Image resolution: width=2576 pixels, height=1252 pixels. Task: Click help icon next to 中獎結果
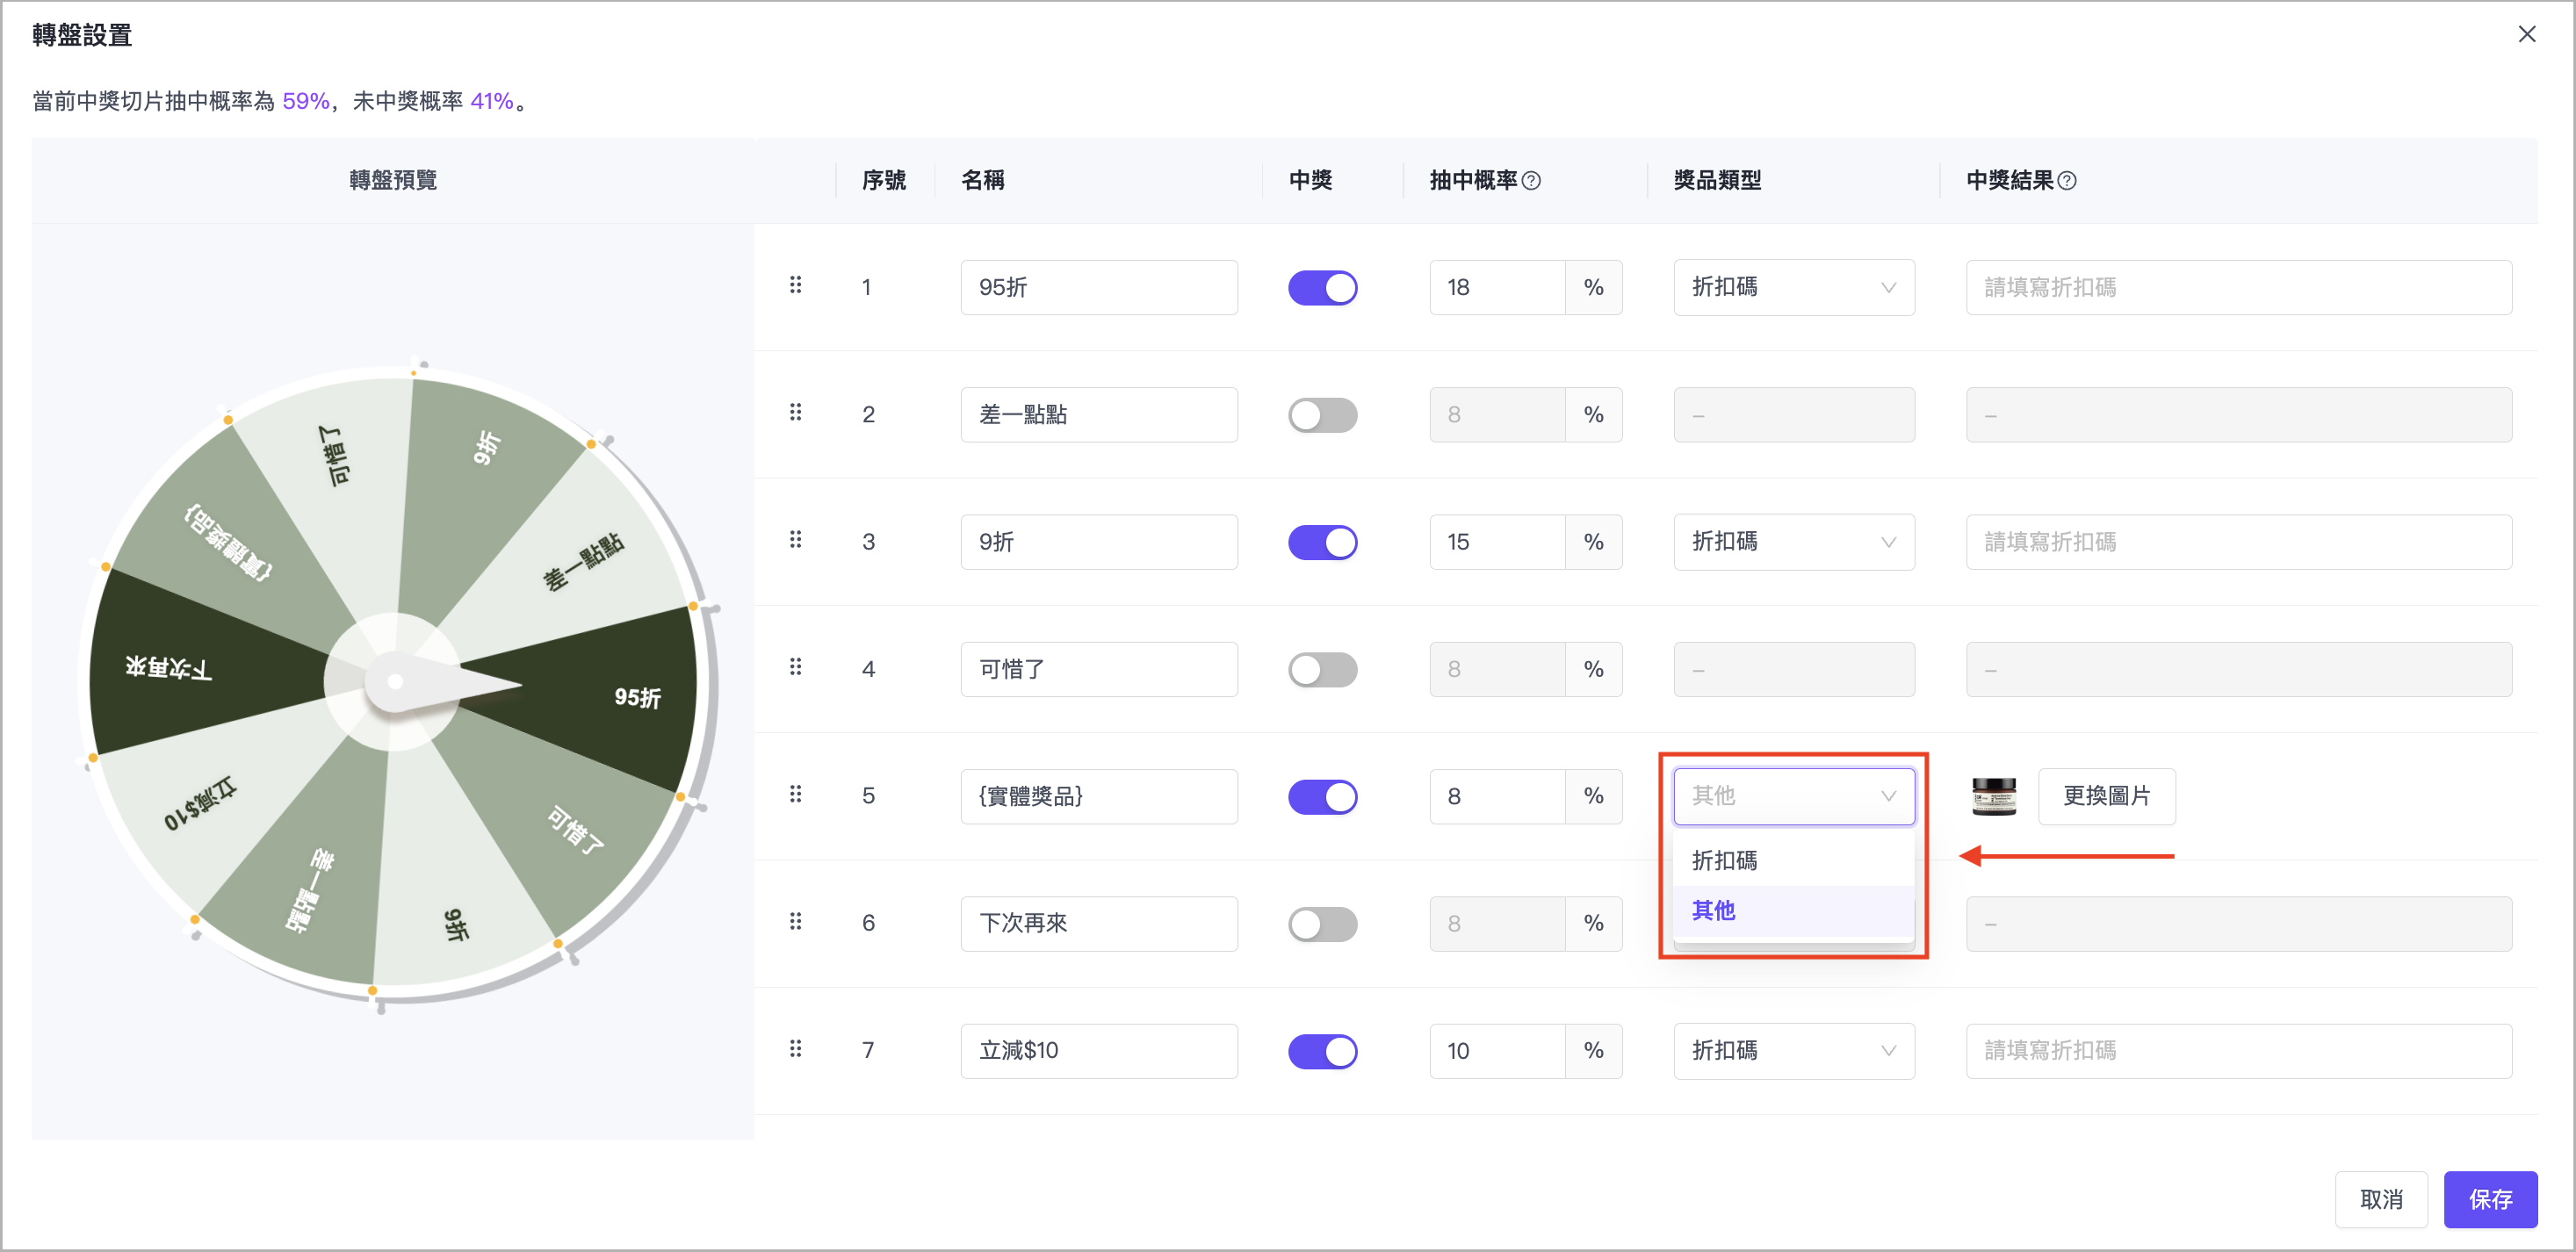(x=2067, y=181)
